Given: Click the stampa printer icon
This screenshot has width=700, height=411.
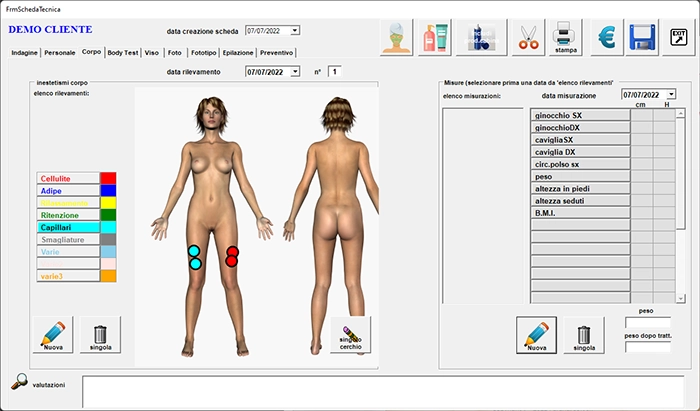Looking at the screenshot, I should pos(566,37).
